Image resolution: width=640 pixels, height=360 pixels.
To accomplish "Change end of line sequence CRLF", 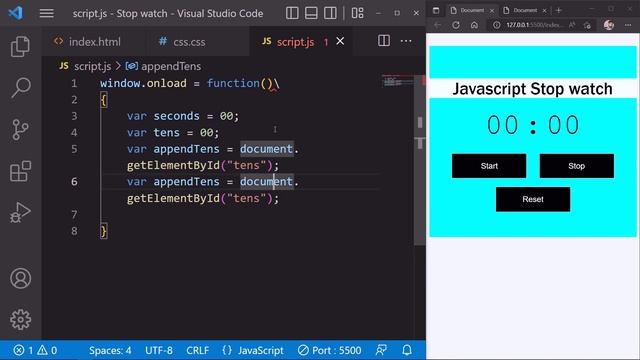I will [x=198, y=350].
